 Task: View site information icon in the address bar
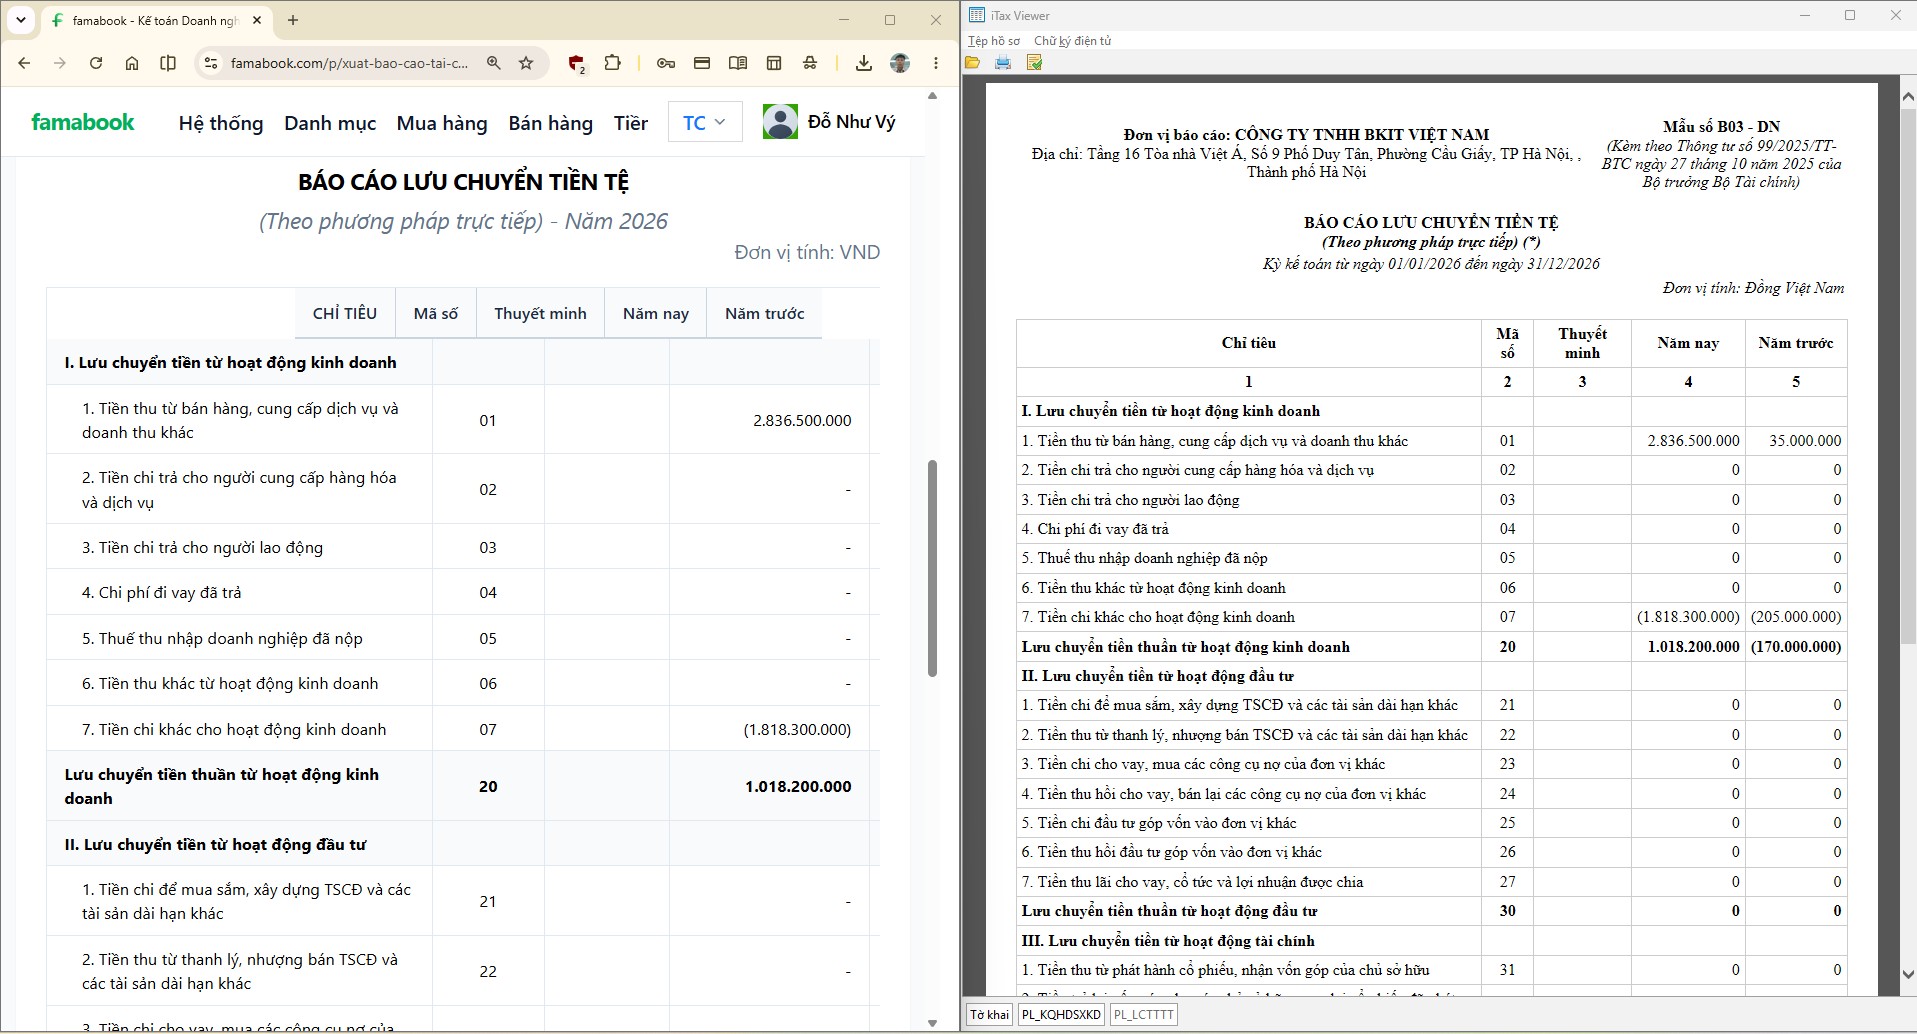tap(210, 63)
